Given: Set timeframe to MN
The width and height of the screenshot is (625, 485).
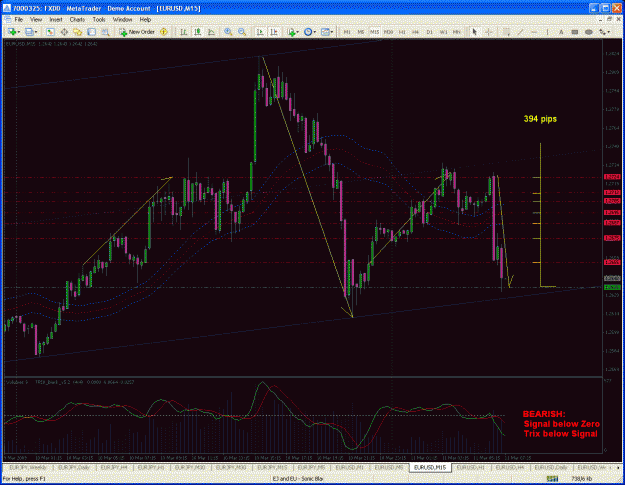Looking at the screenshot, I should click(x=457, y=32).
